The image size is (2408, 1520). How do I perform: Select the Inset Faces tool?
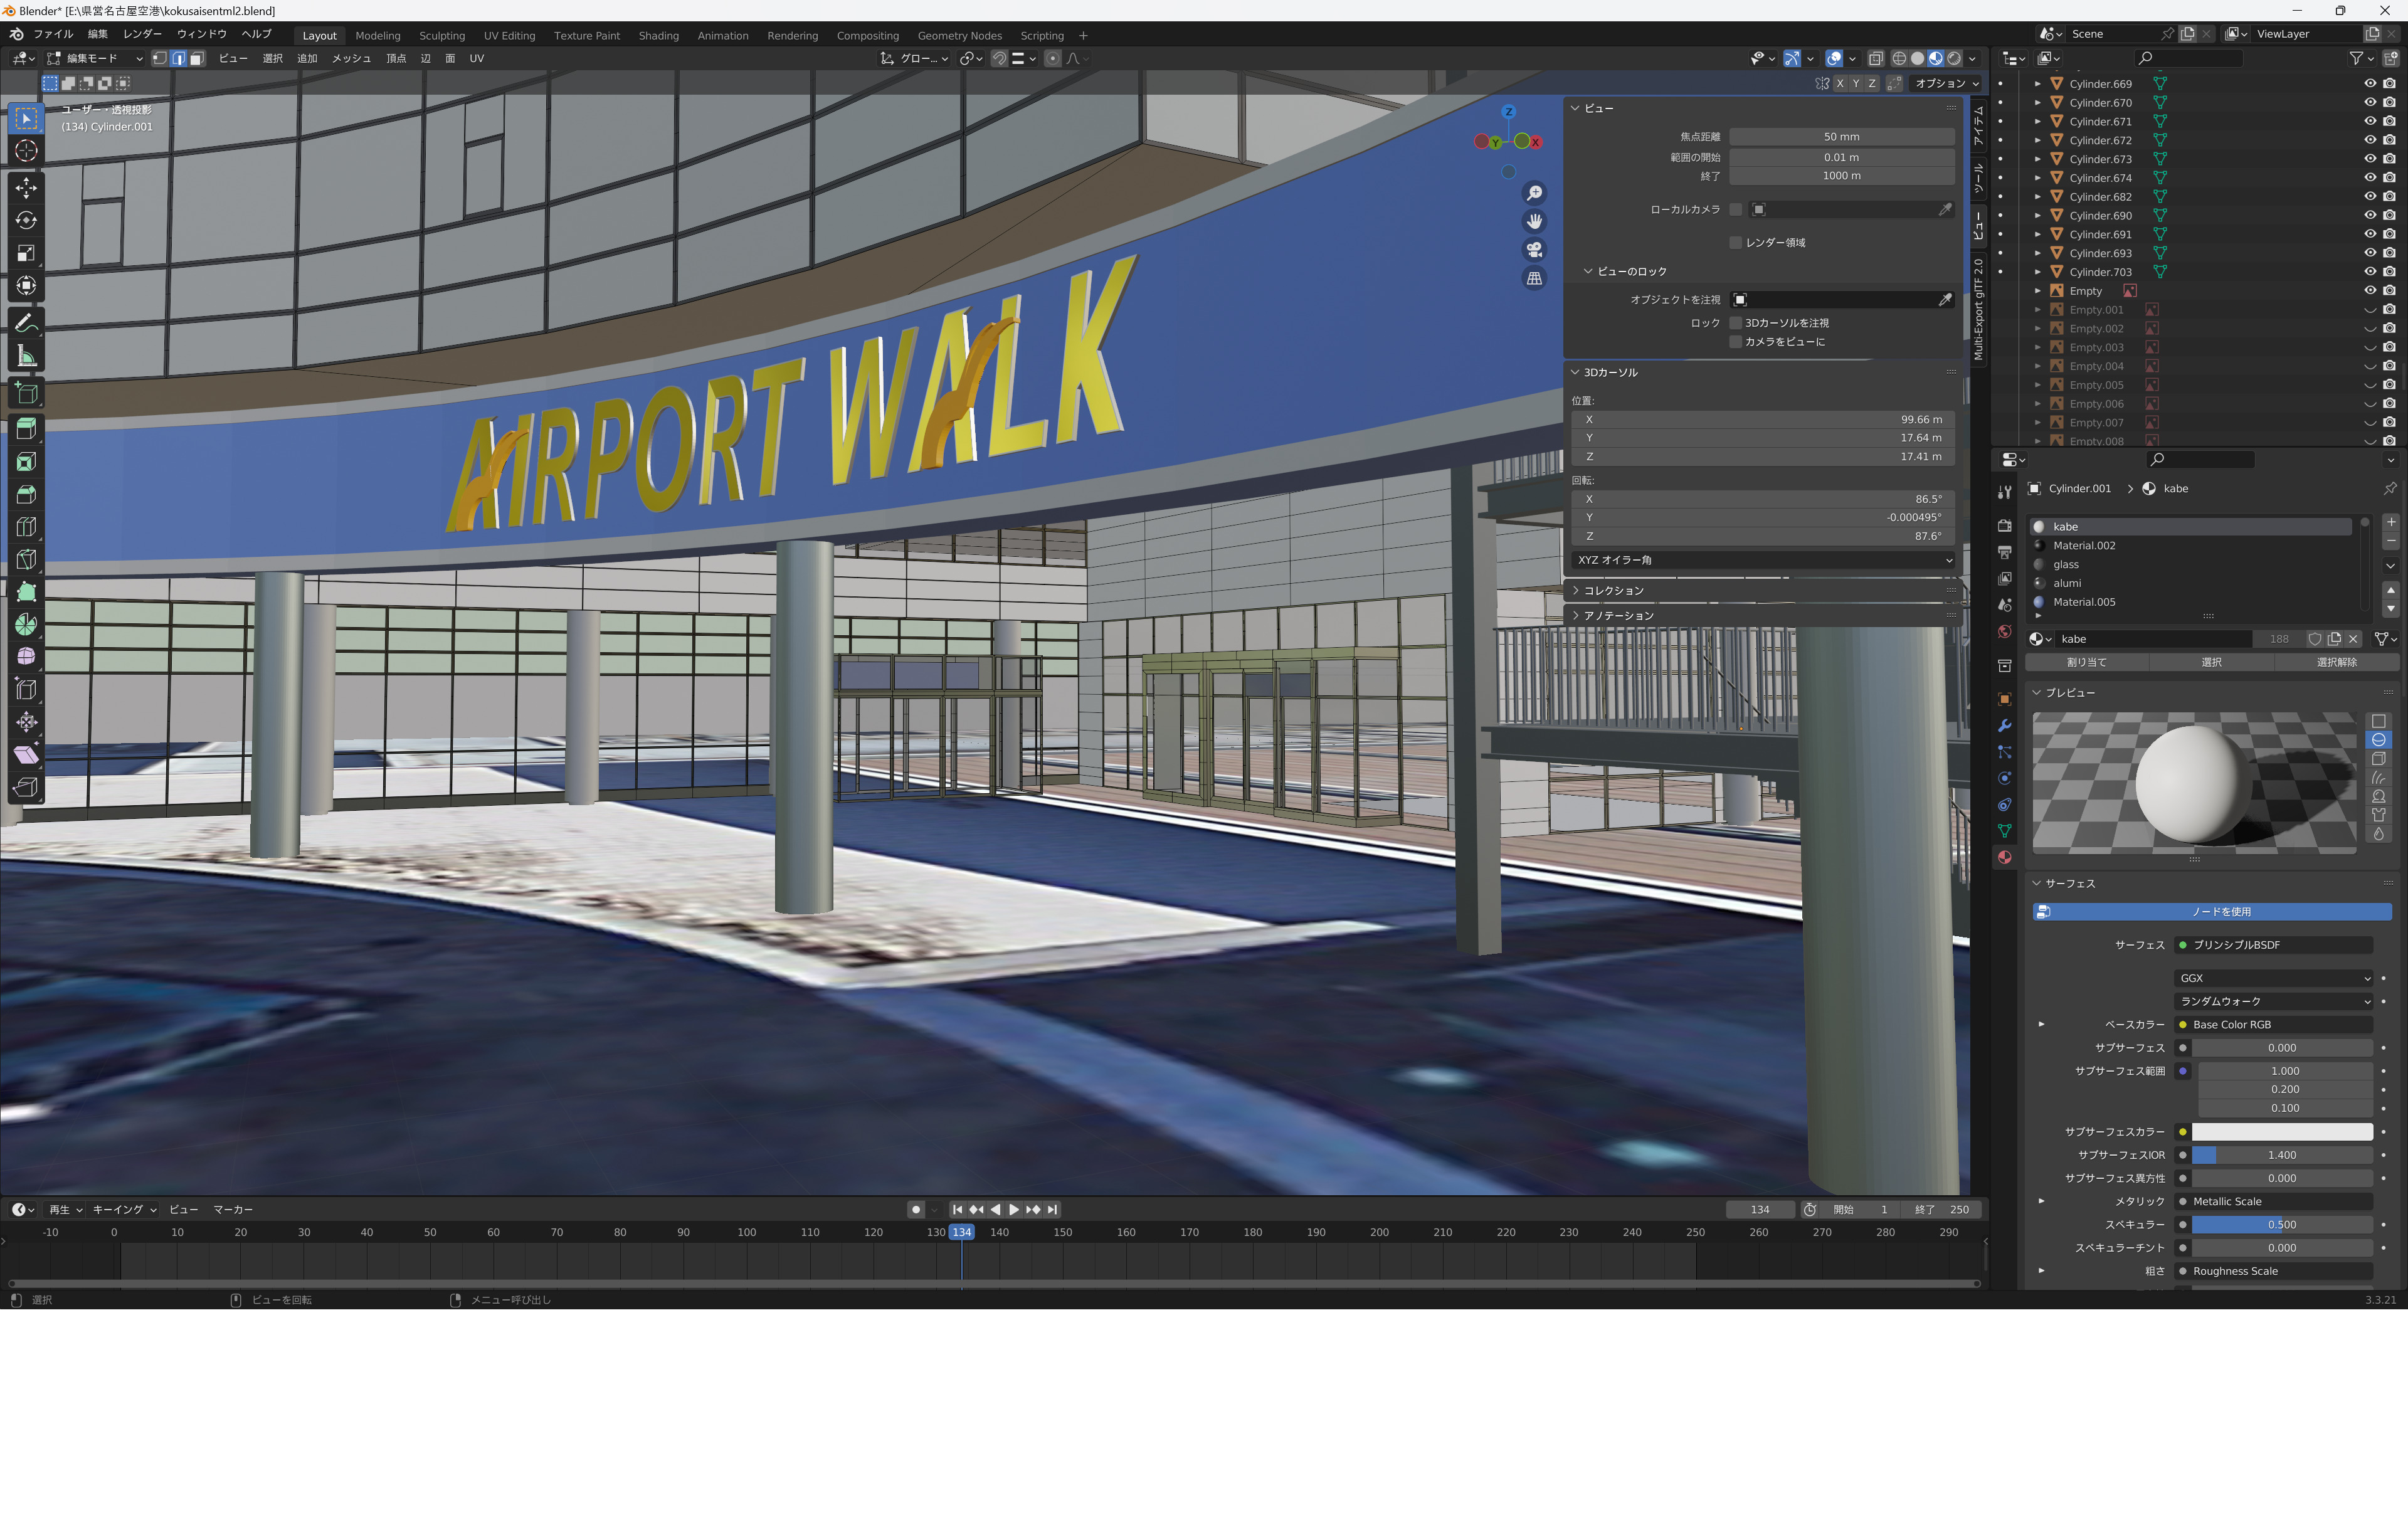click(27, 462)
